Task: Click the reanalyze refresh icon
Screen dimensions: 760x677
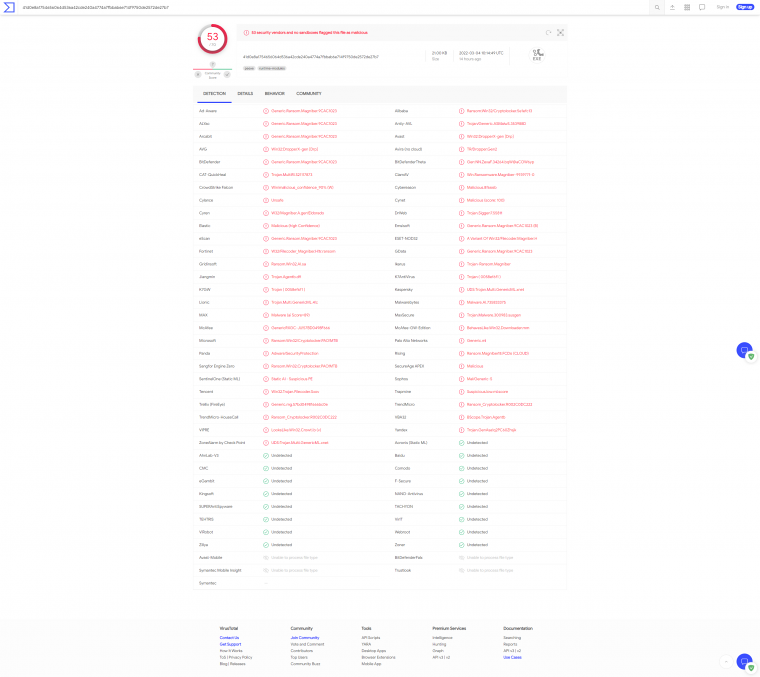Action: tap(548, 32)
